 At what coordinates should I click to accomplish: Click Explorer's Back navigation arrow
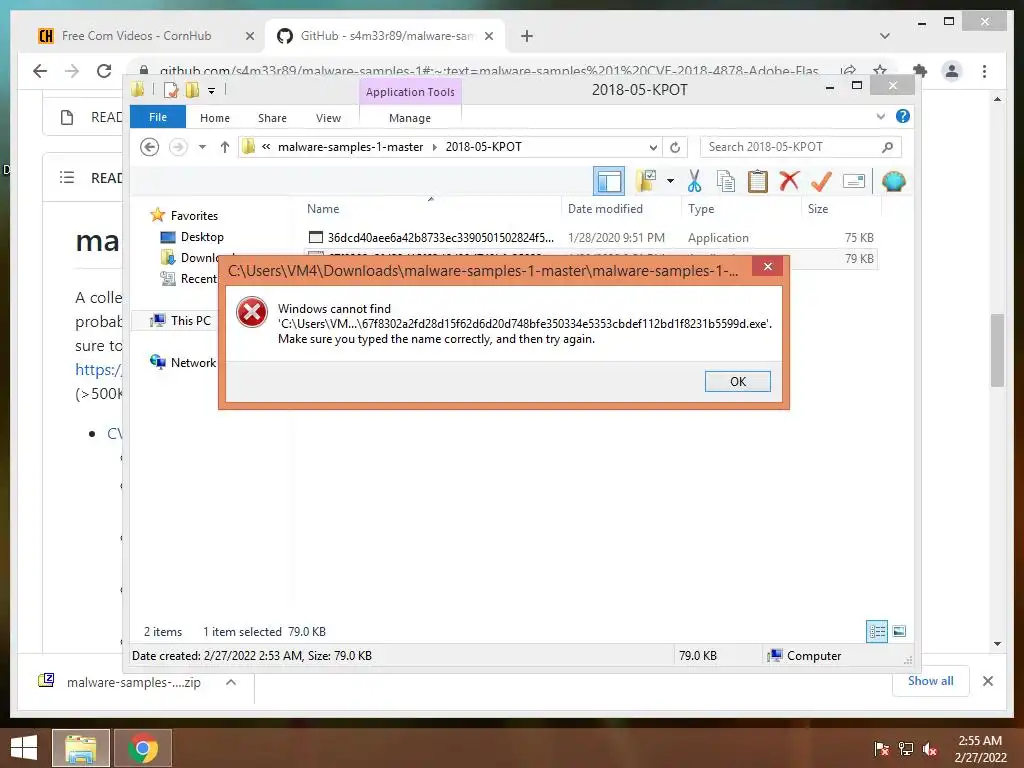pos(150,147)
